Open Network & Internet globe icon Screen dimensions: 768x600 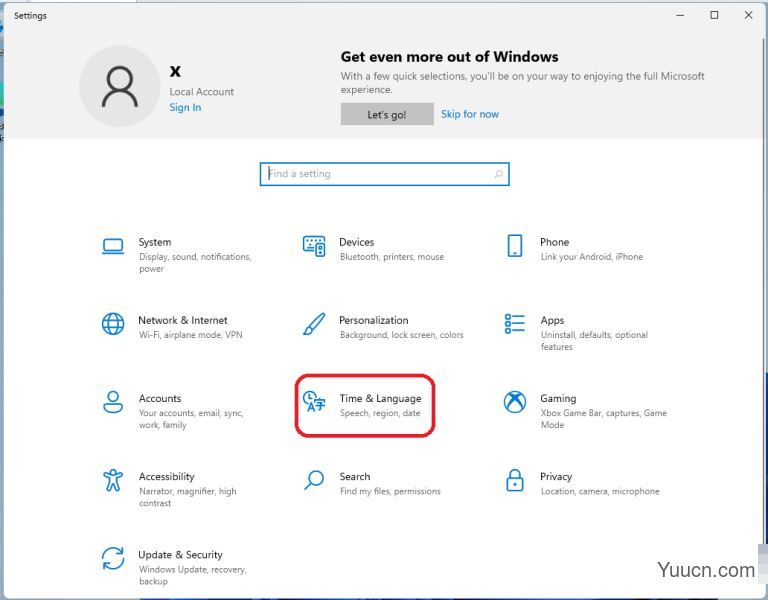pyautogui.click(x=113, y=324)
